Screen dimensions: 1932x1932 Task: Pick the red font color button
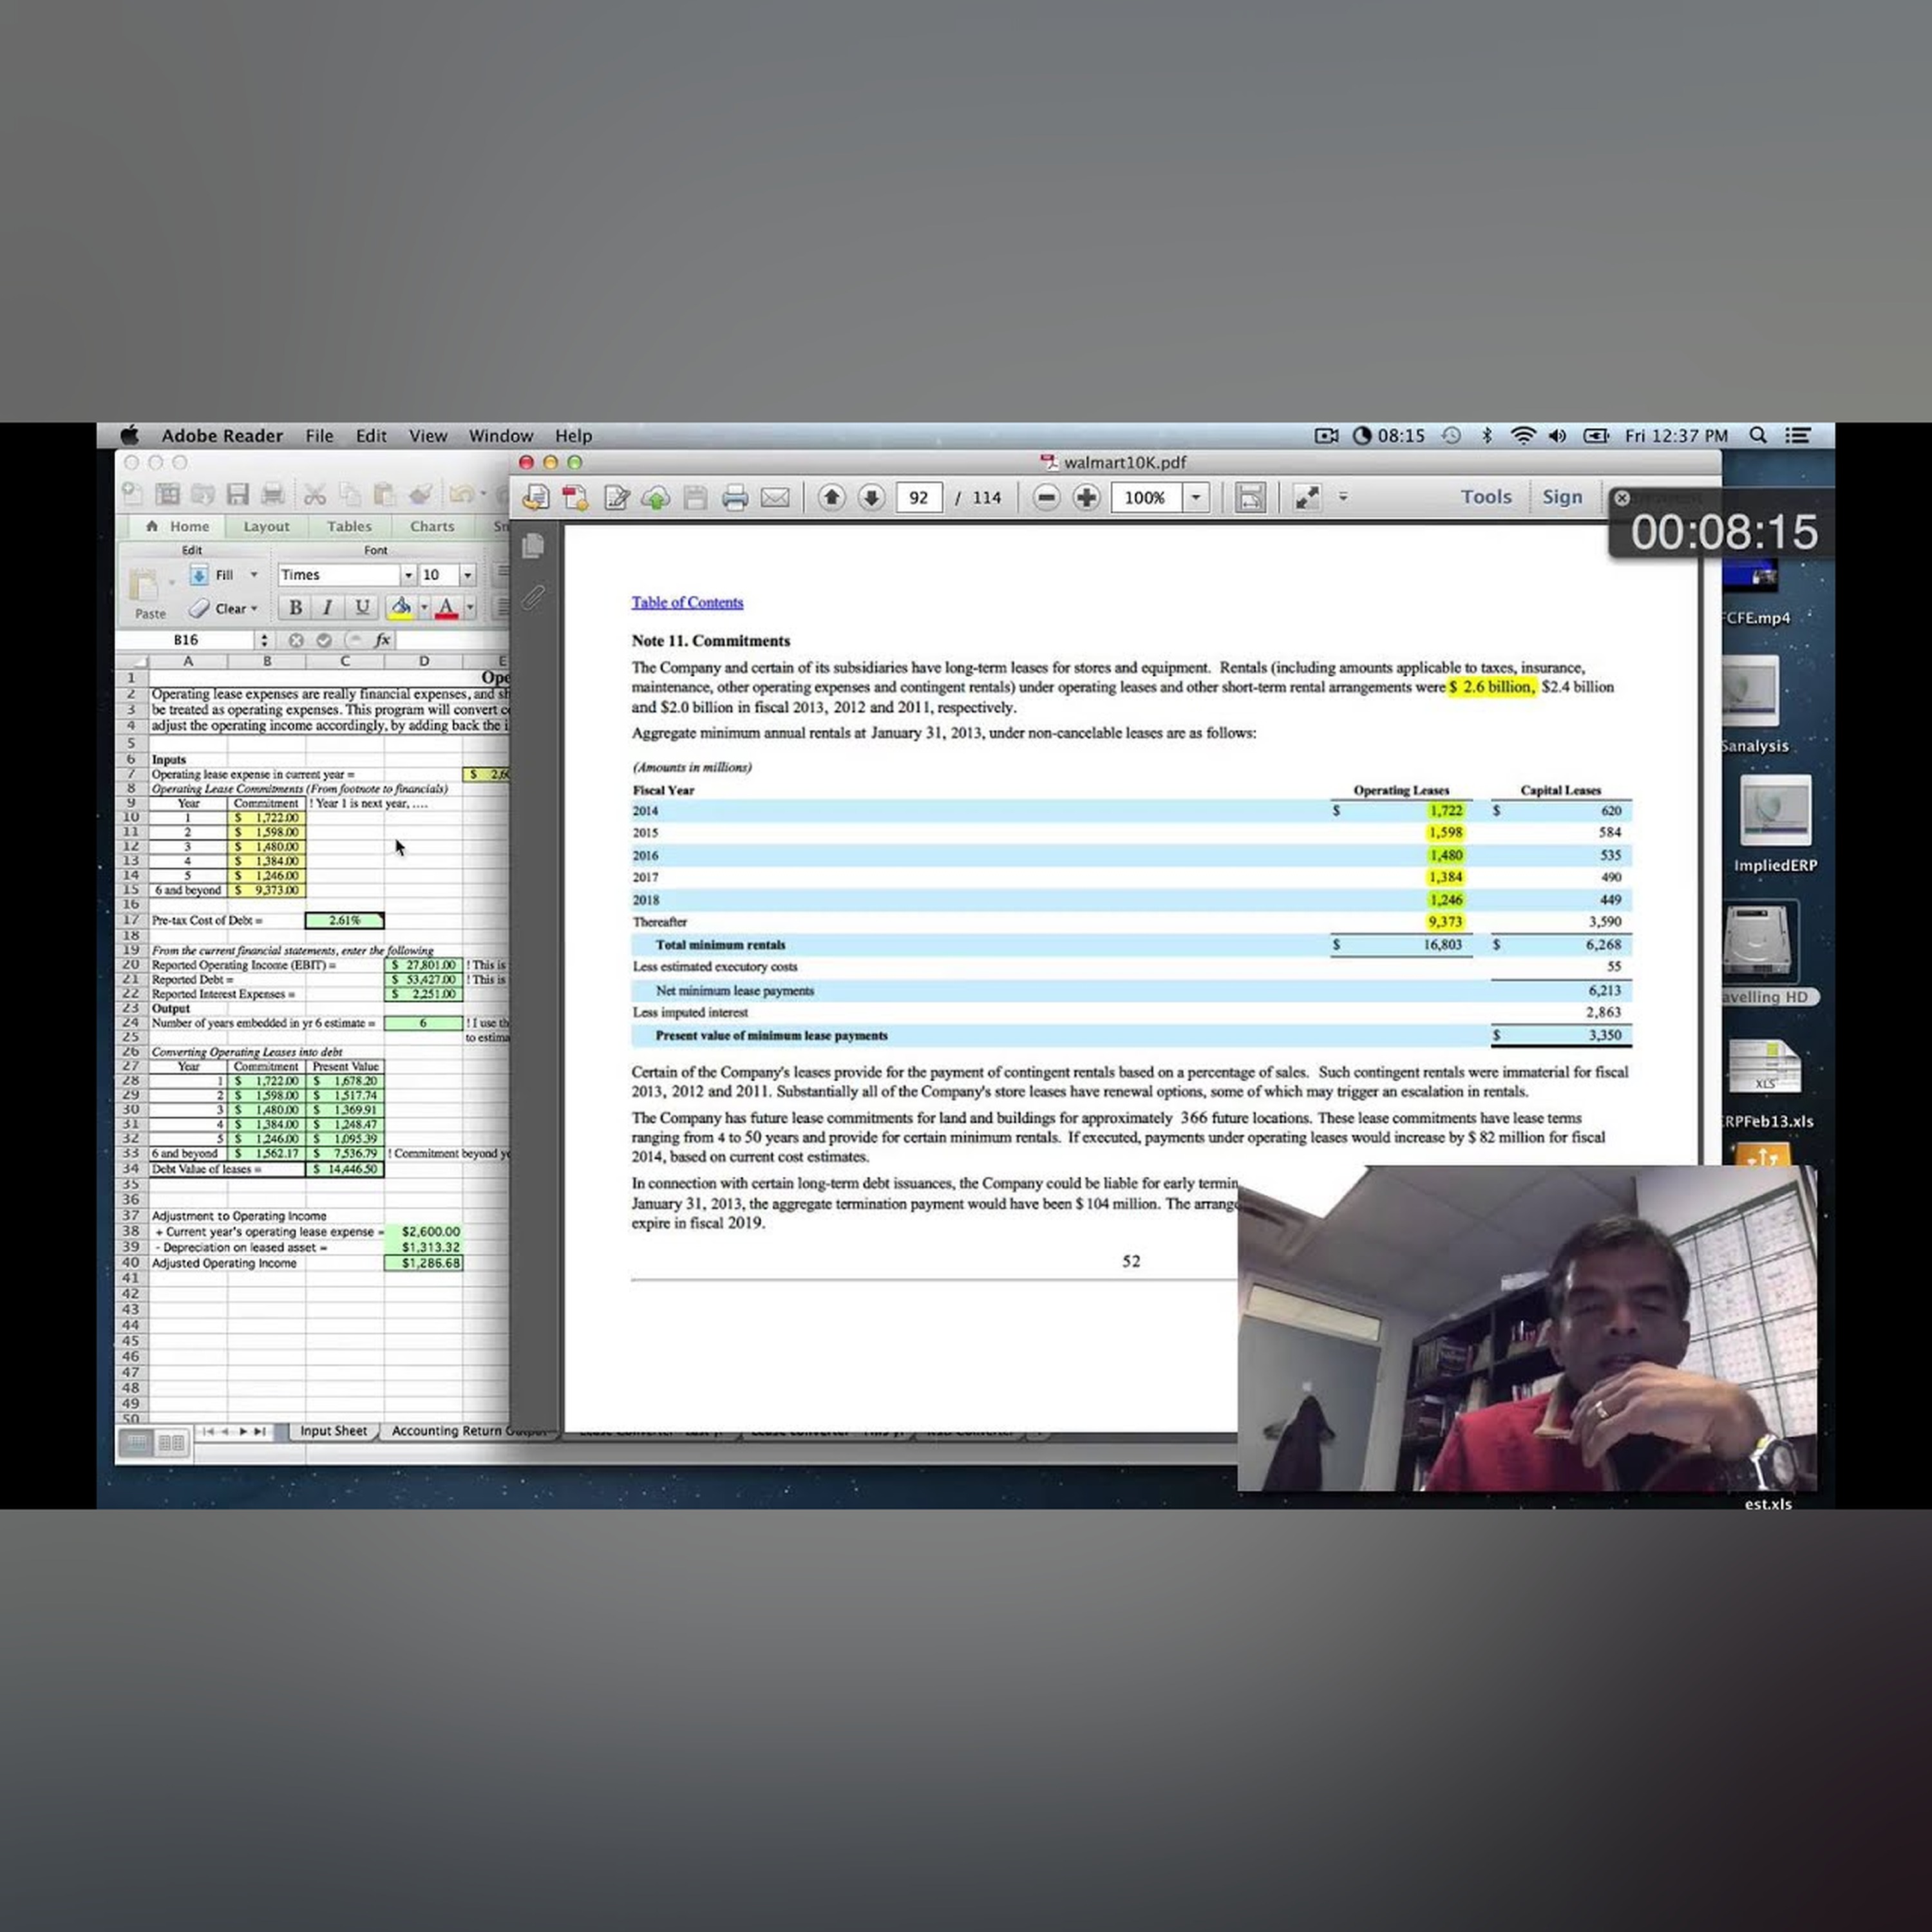[446, 607]
